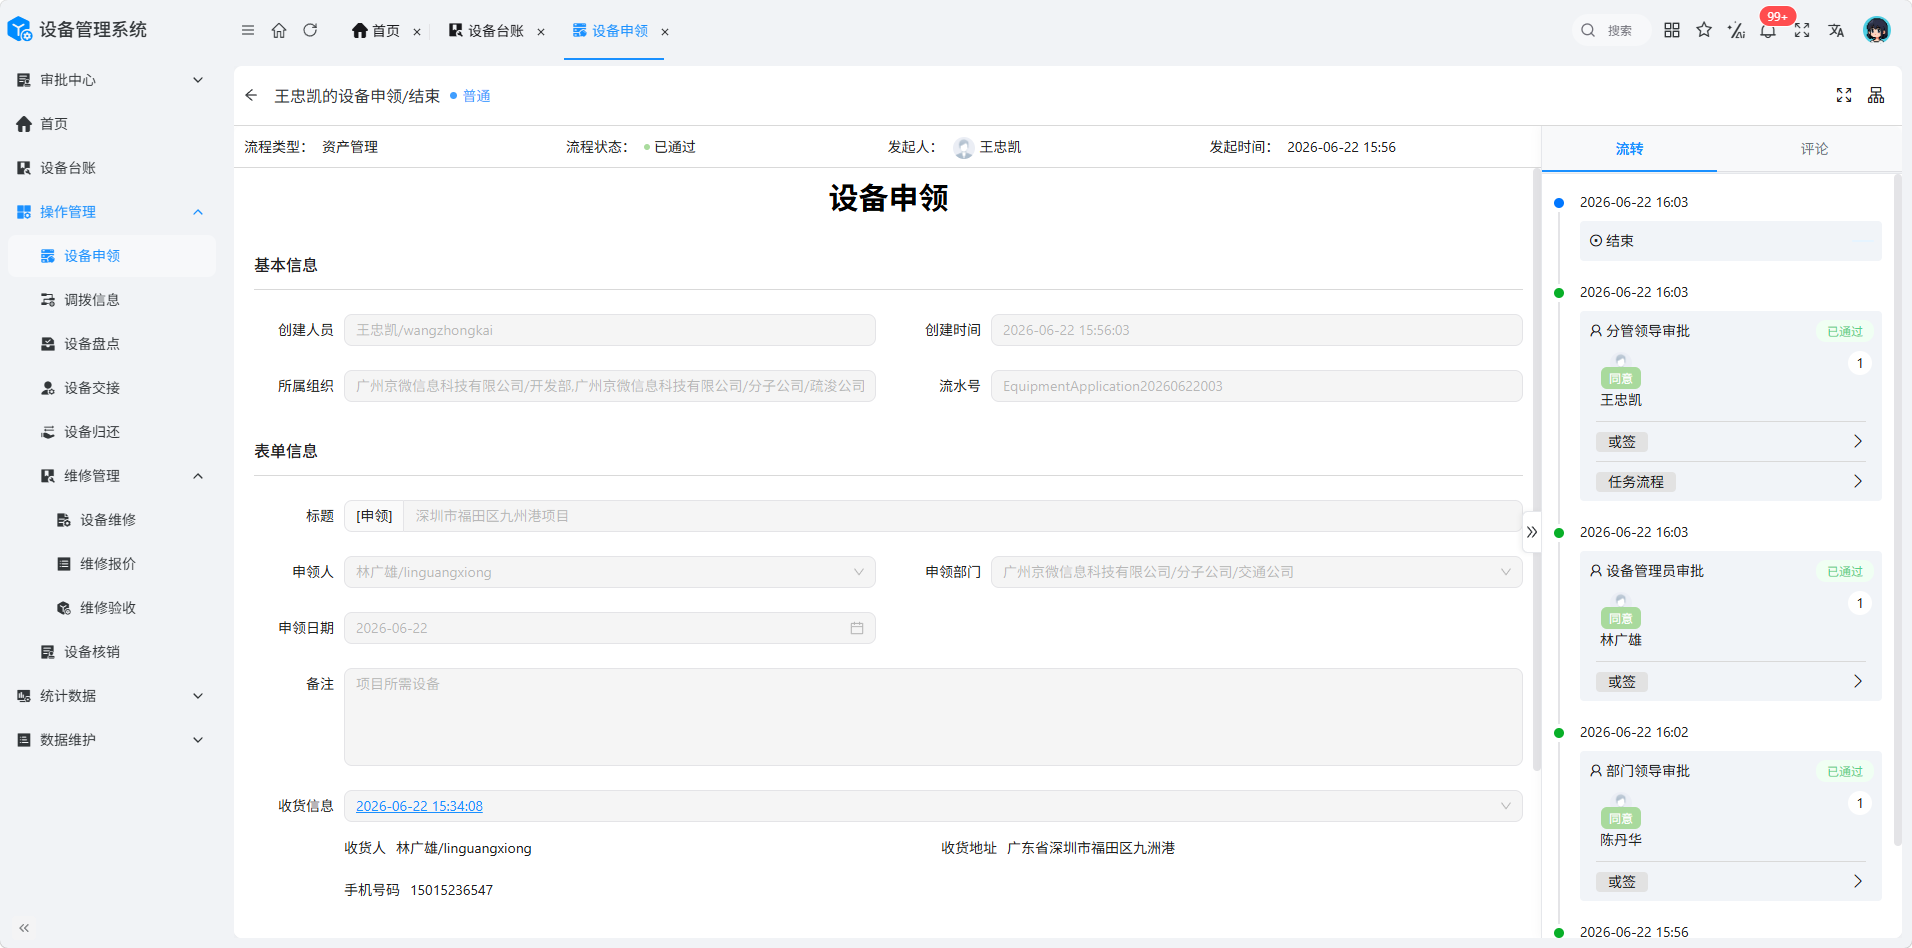The height and width of the screenshot is (948, 1912).
Task: Collapse the 维修管理 submenu
Action: (110, 476)
